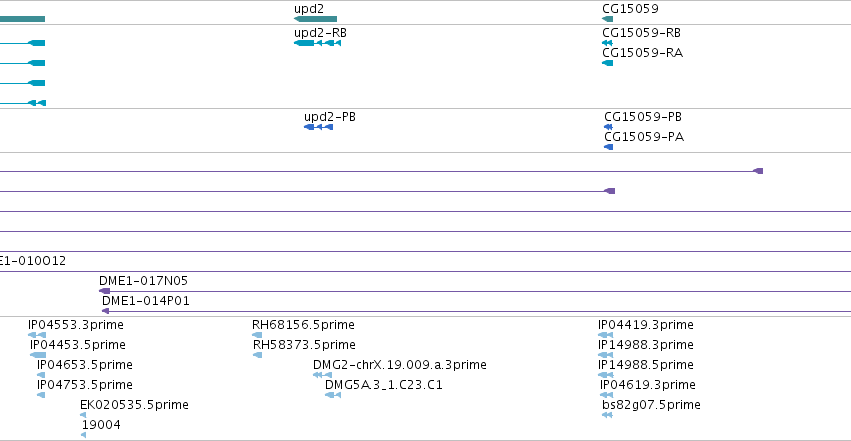The width and height of the screenshot is (851, 441).
Task: Select IP04453.5prime EST label
Action: [x=78, y=345]
